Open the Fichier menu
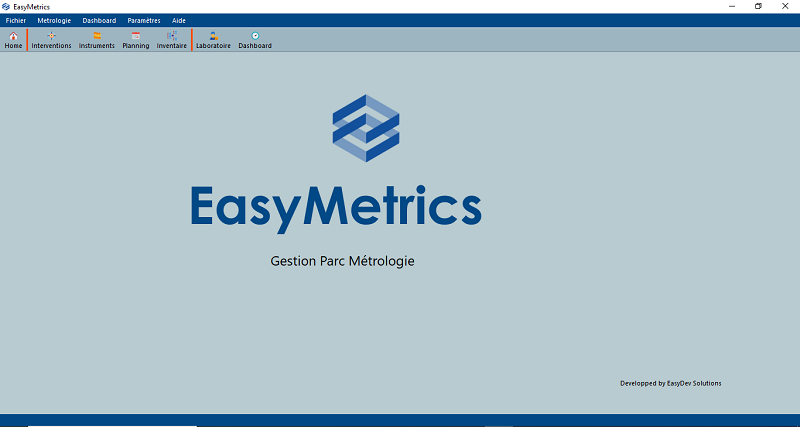This screenshot has width=800, height=427. (x=16, y=20)
